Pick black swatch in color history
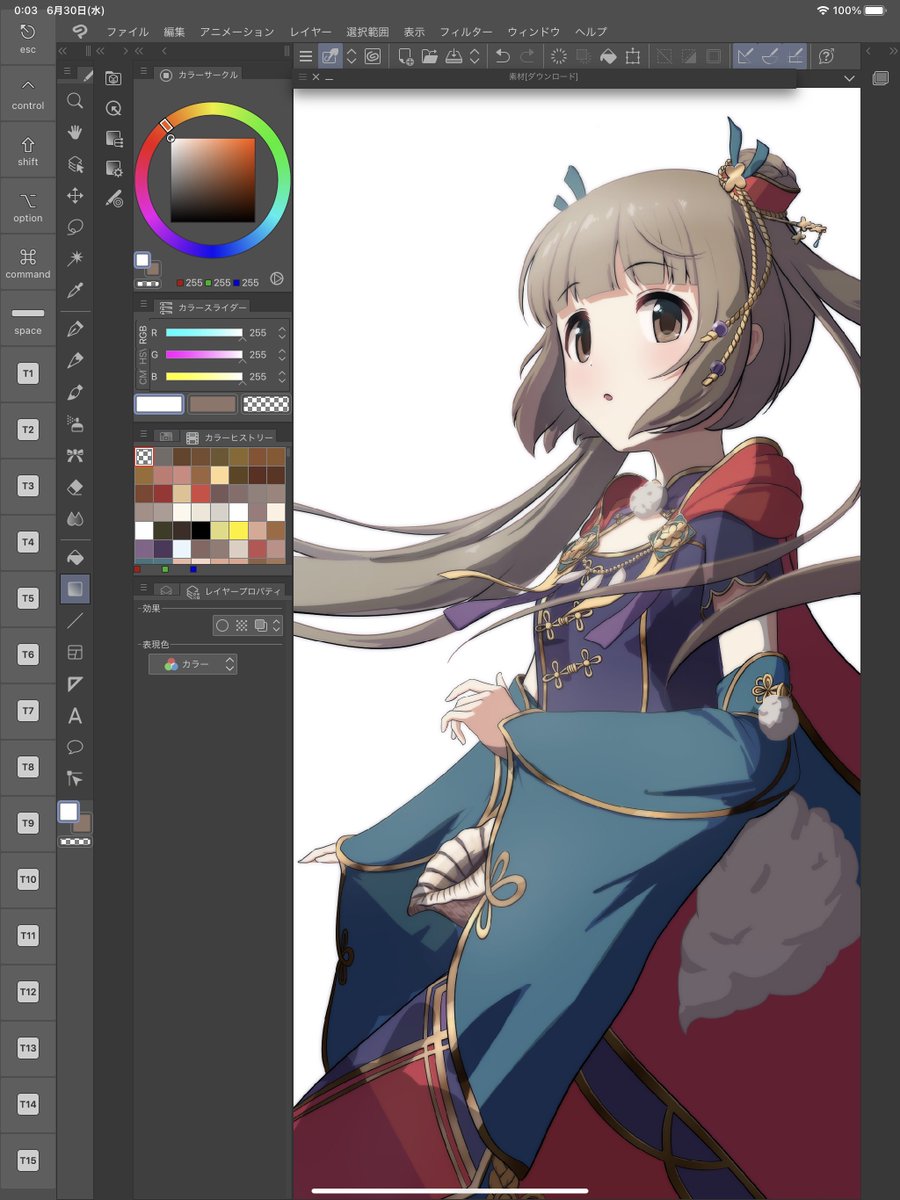This screenshot has height=1200, width=900. coord(201,530)
